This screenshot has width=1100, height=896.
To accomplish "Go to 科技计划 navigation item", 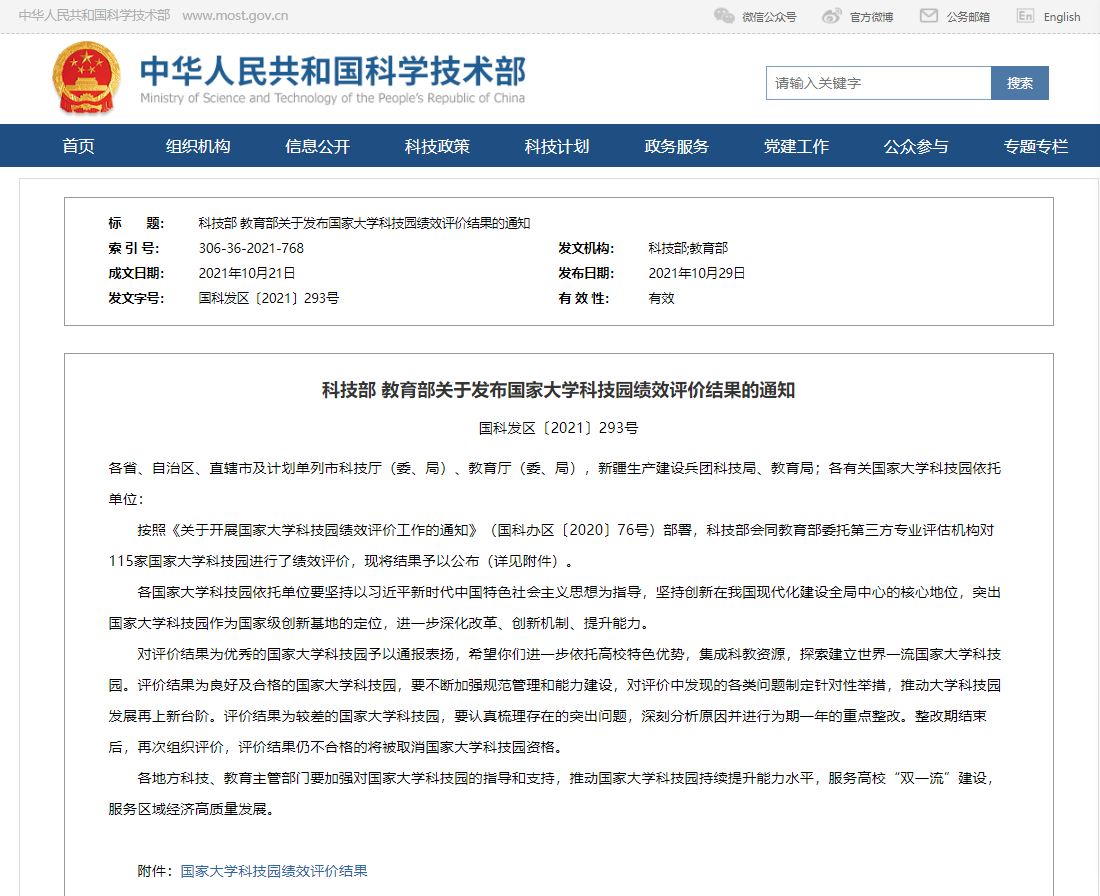I will (x=556, y=146).
